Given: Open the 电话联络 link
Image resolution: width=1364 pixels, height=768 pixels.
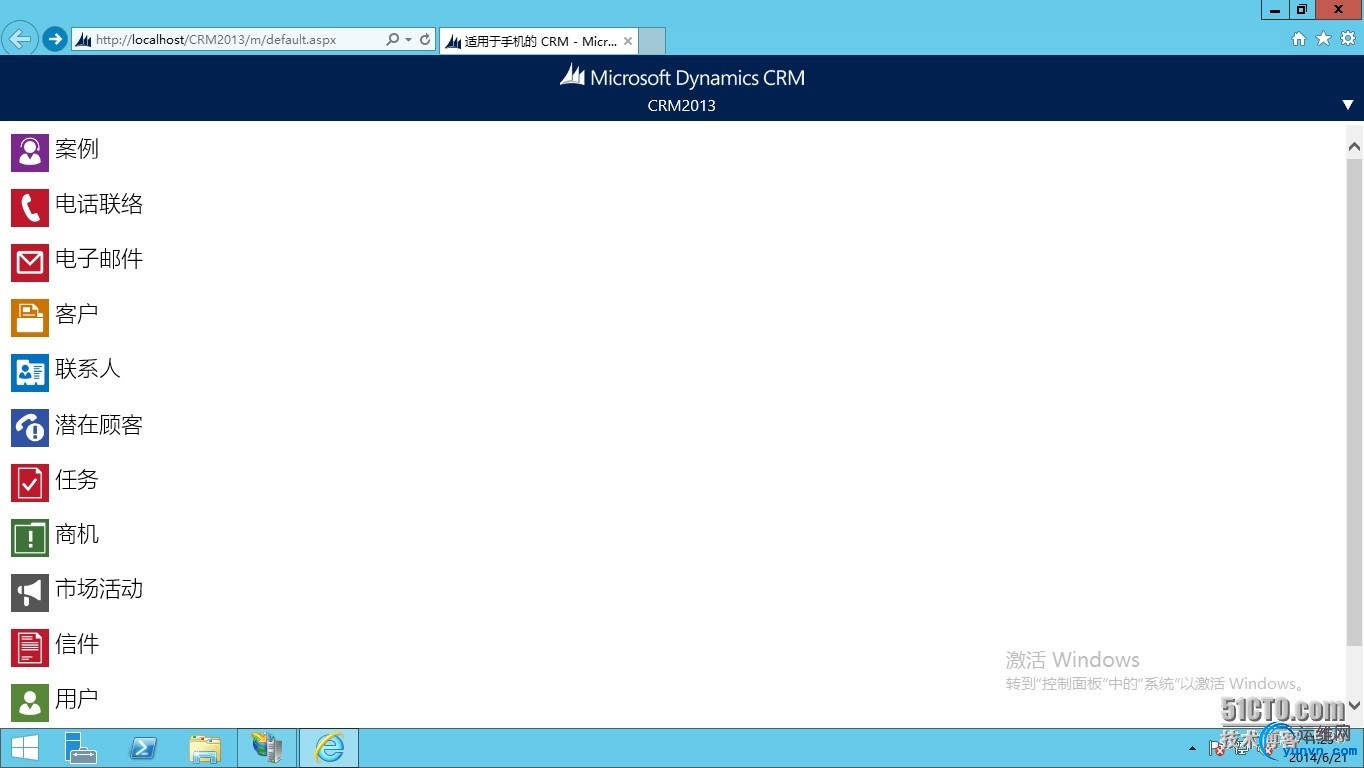Looking at the screenshot, I should [99, 204].
